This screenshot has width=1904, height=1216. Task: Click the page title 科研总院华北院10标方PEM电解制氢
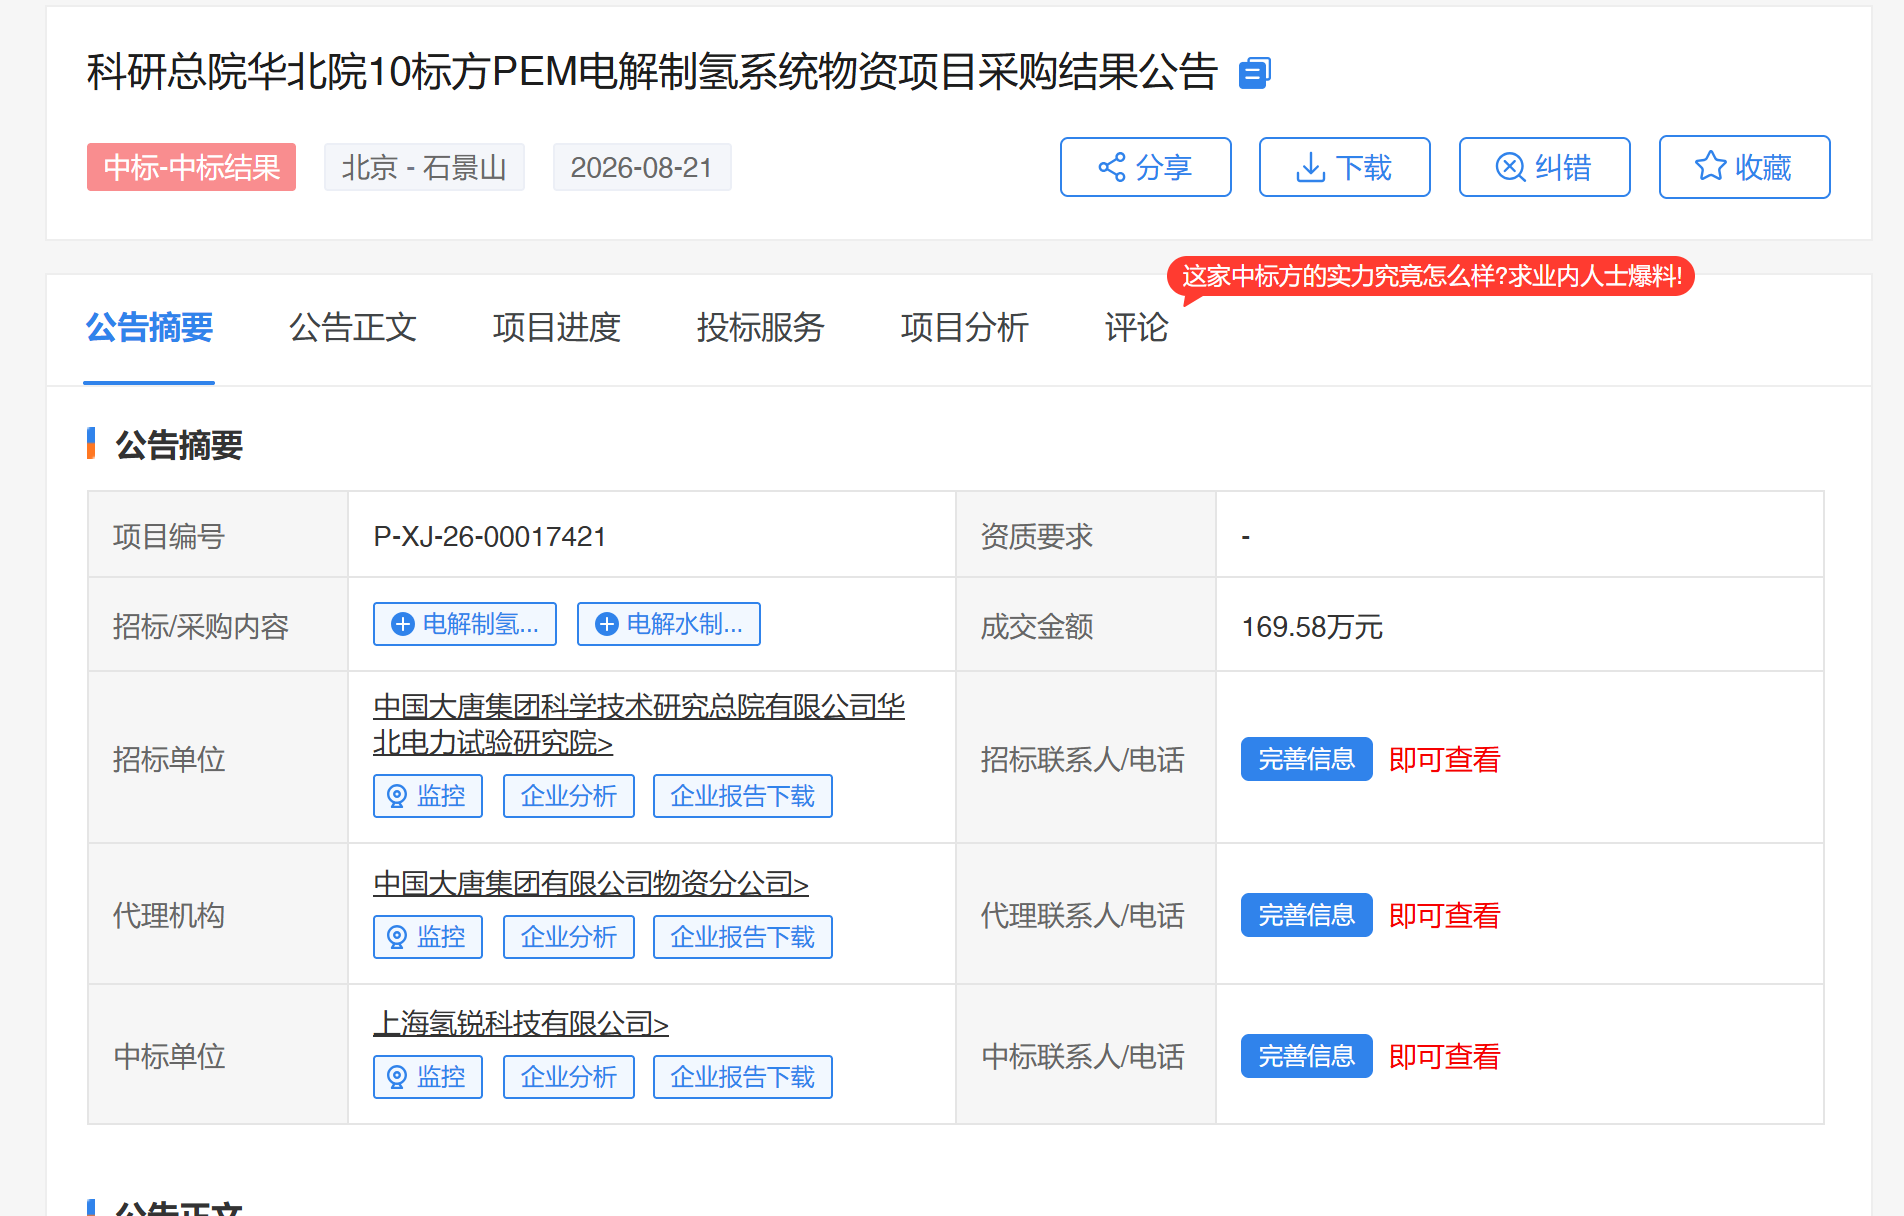point(652,72)
